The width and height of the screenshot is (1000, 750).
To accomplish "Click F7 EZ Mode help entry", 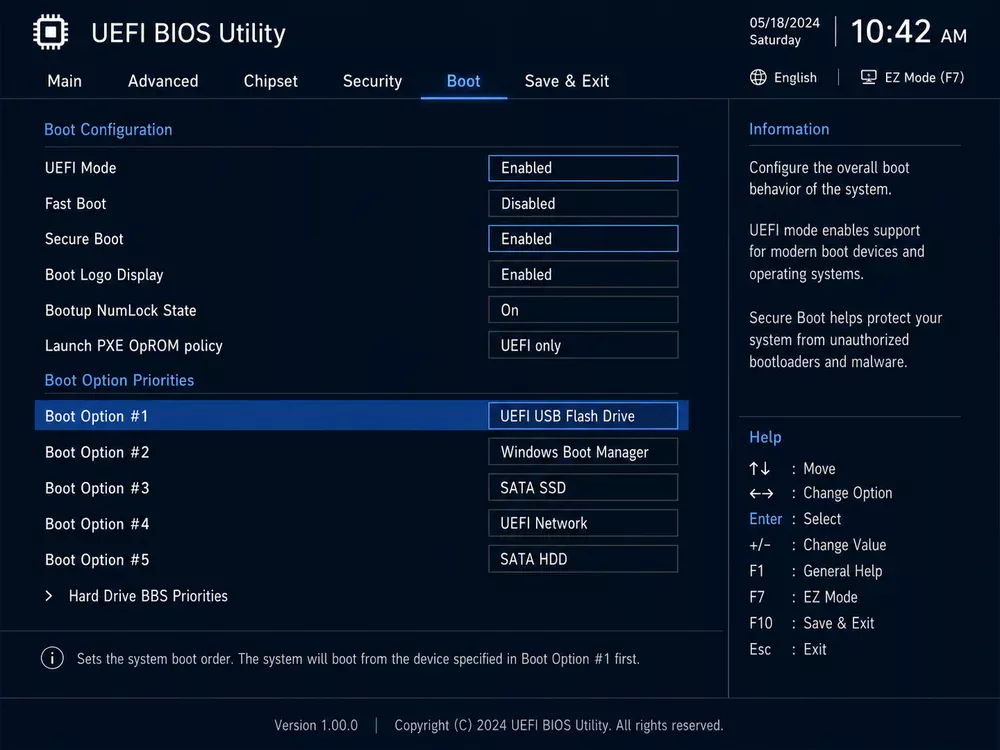I will (x=804, y=597).
